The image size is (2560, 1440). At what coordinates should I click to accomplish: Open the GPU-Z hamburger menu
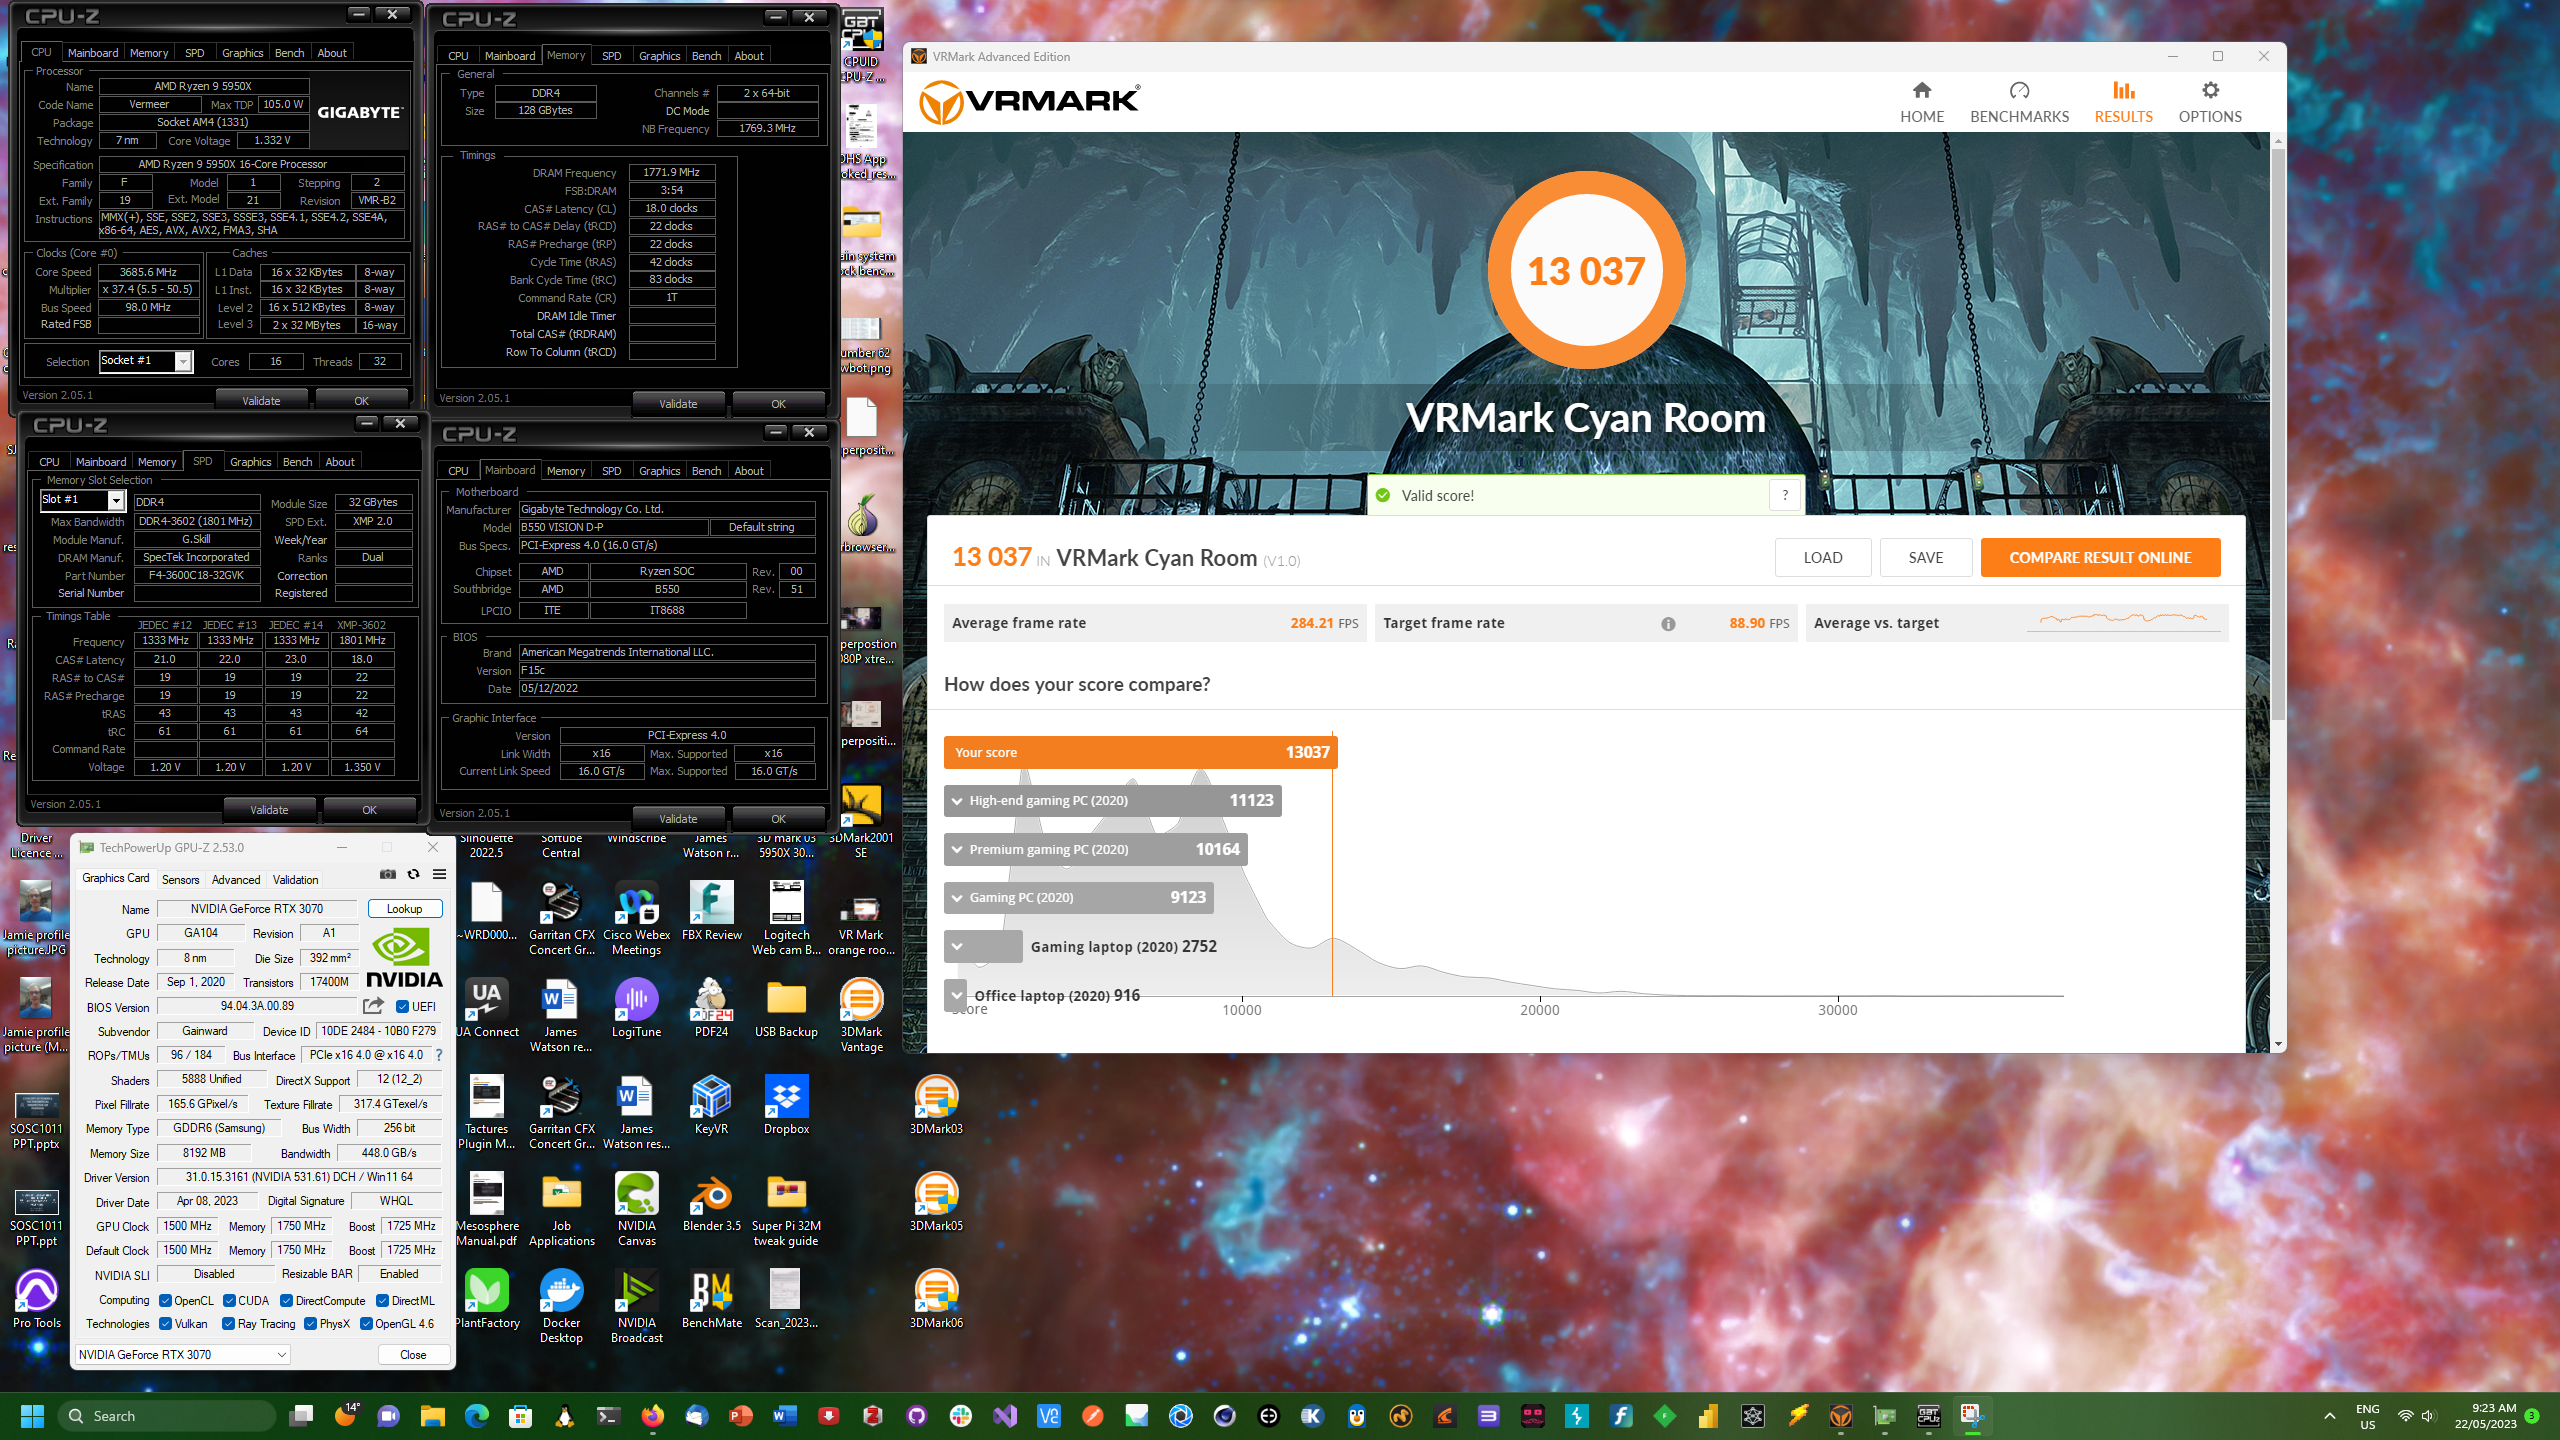pos(439,874)
